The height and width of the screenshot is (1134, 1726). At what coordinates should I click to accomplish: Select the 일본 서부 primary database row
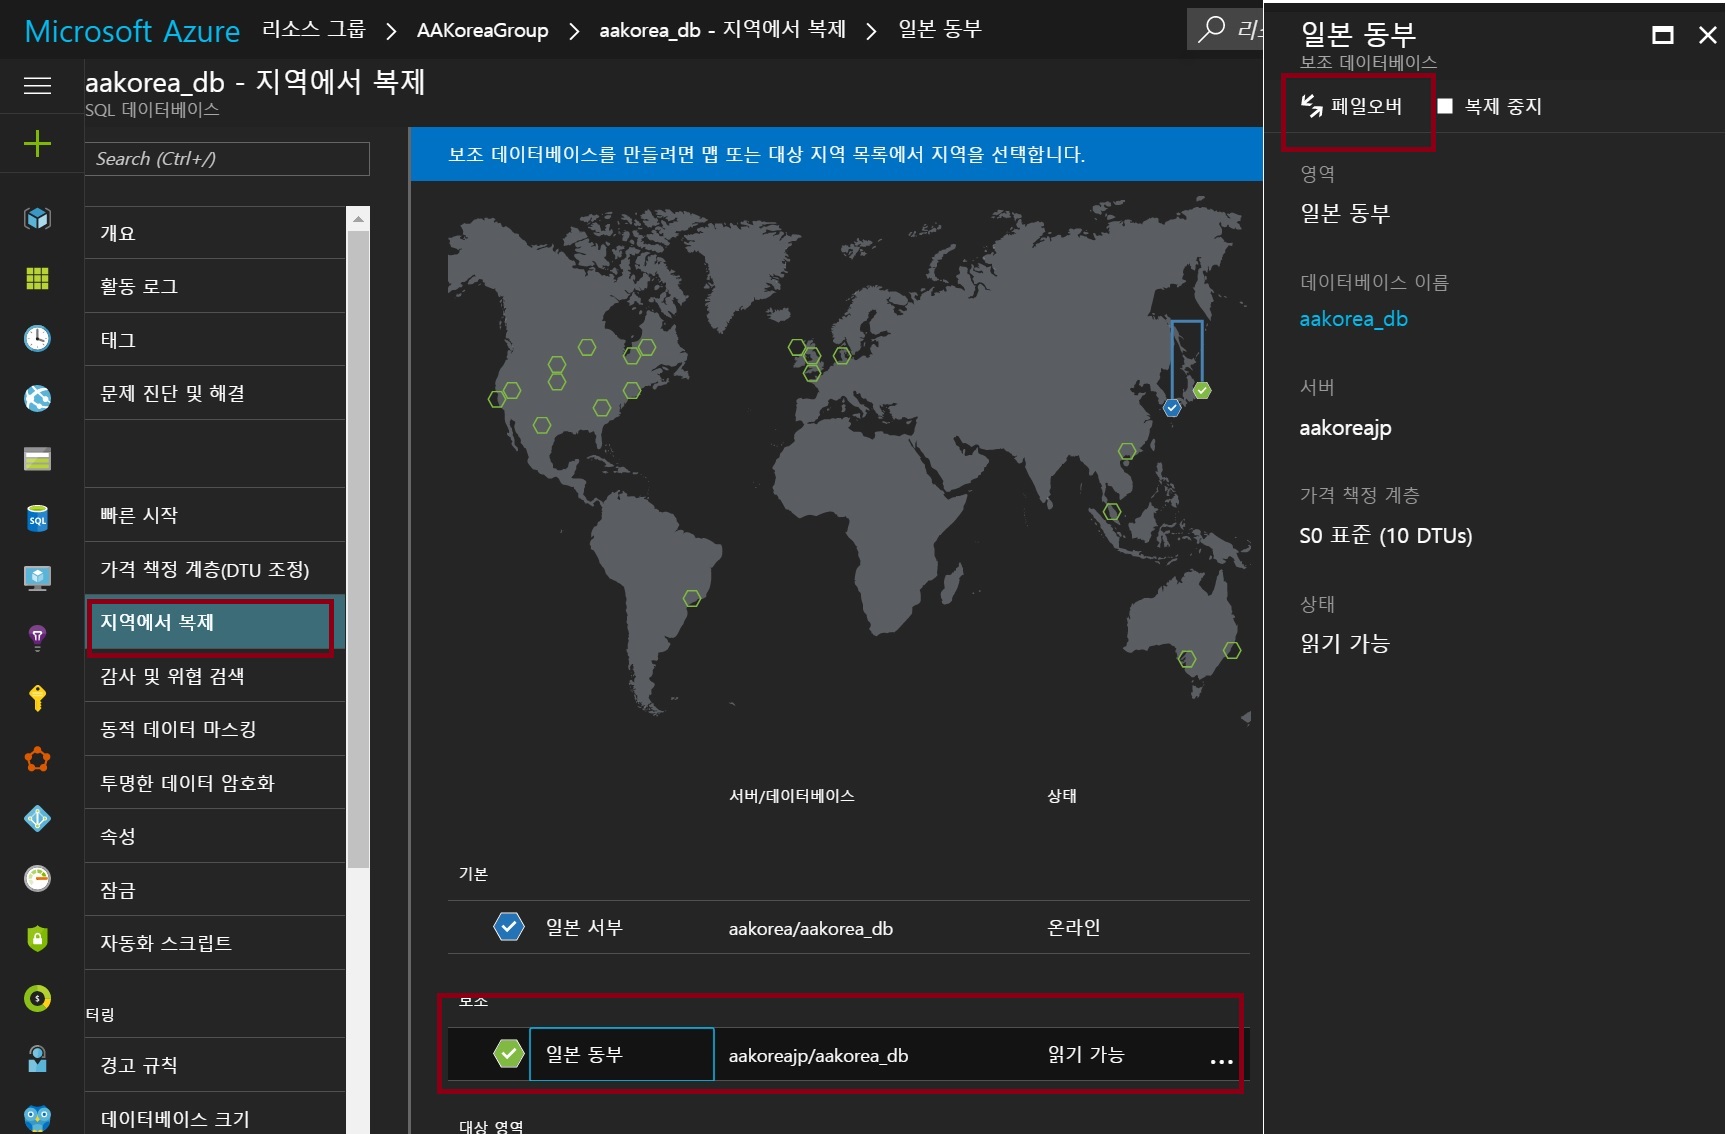click(848, 927)
